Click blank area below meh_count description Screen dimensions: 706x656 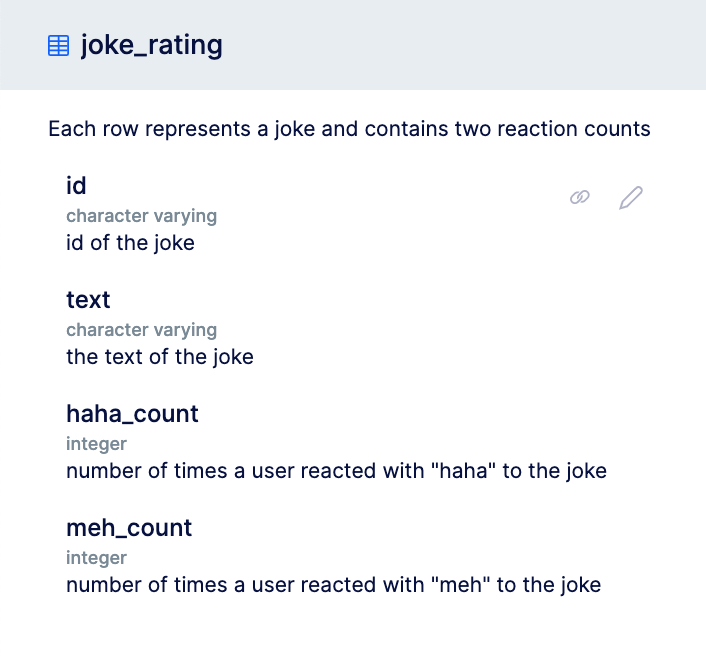353,628
